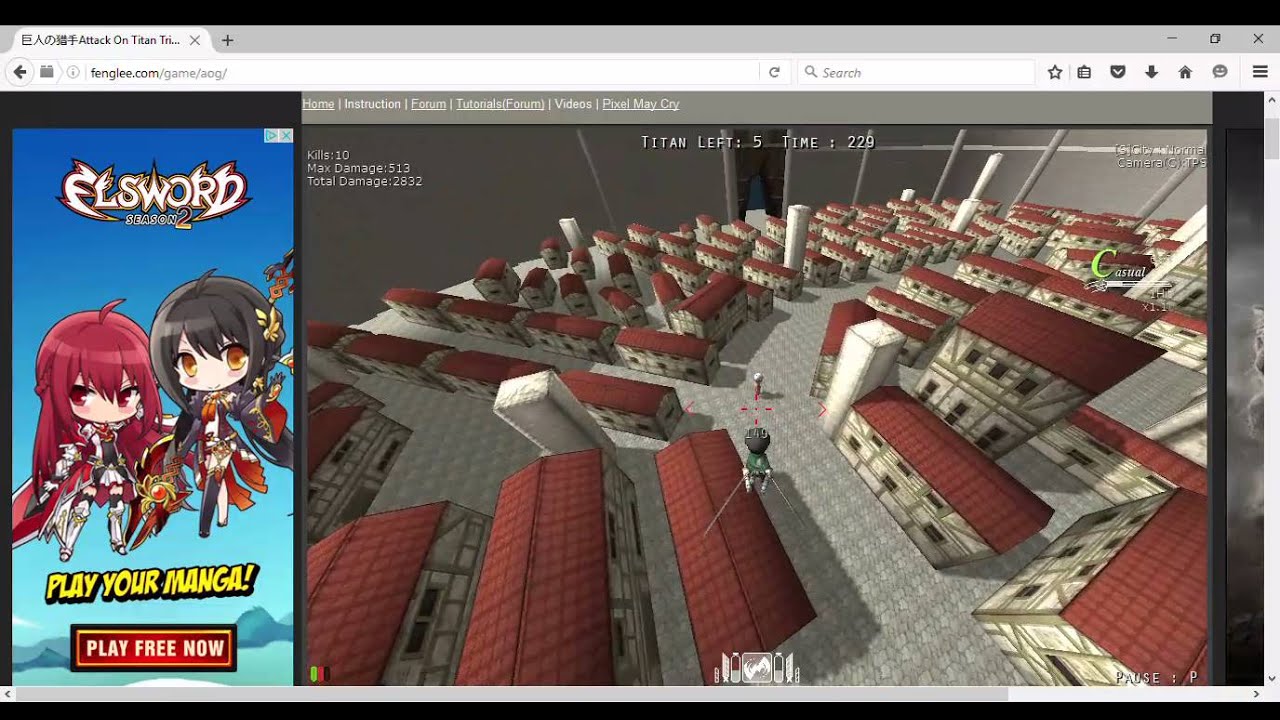Open a new tab with plus button
This screenshot has width=1280, height=720.
[x=227, y=40]
